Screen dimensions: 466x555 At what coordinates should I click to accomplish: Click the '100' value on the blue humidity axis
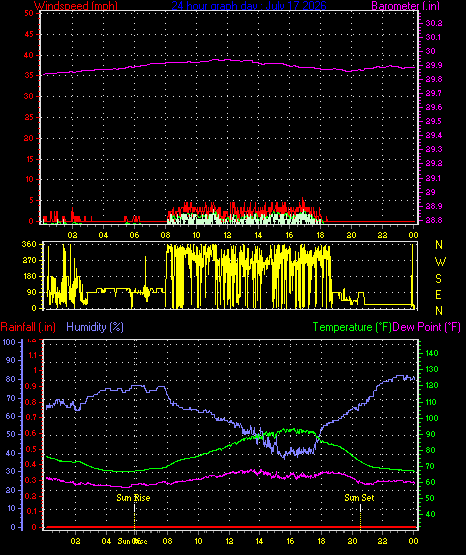pyautogui.click(x=9, y=342)
